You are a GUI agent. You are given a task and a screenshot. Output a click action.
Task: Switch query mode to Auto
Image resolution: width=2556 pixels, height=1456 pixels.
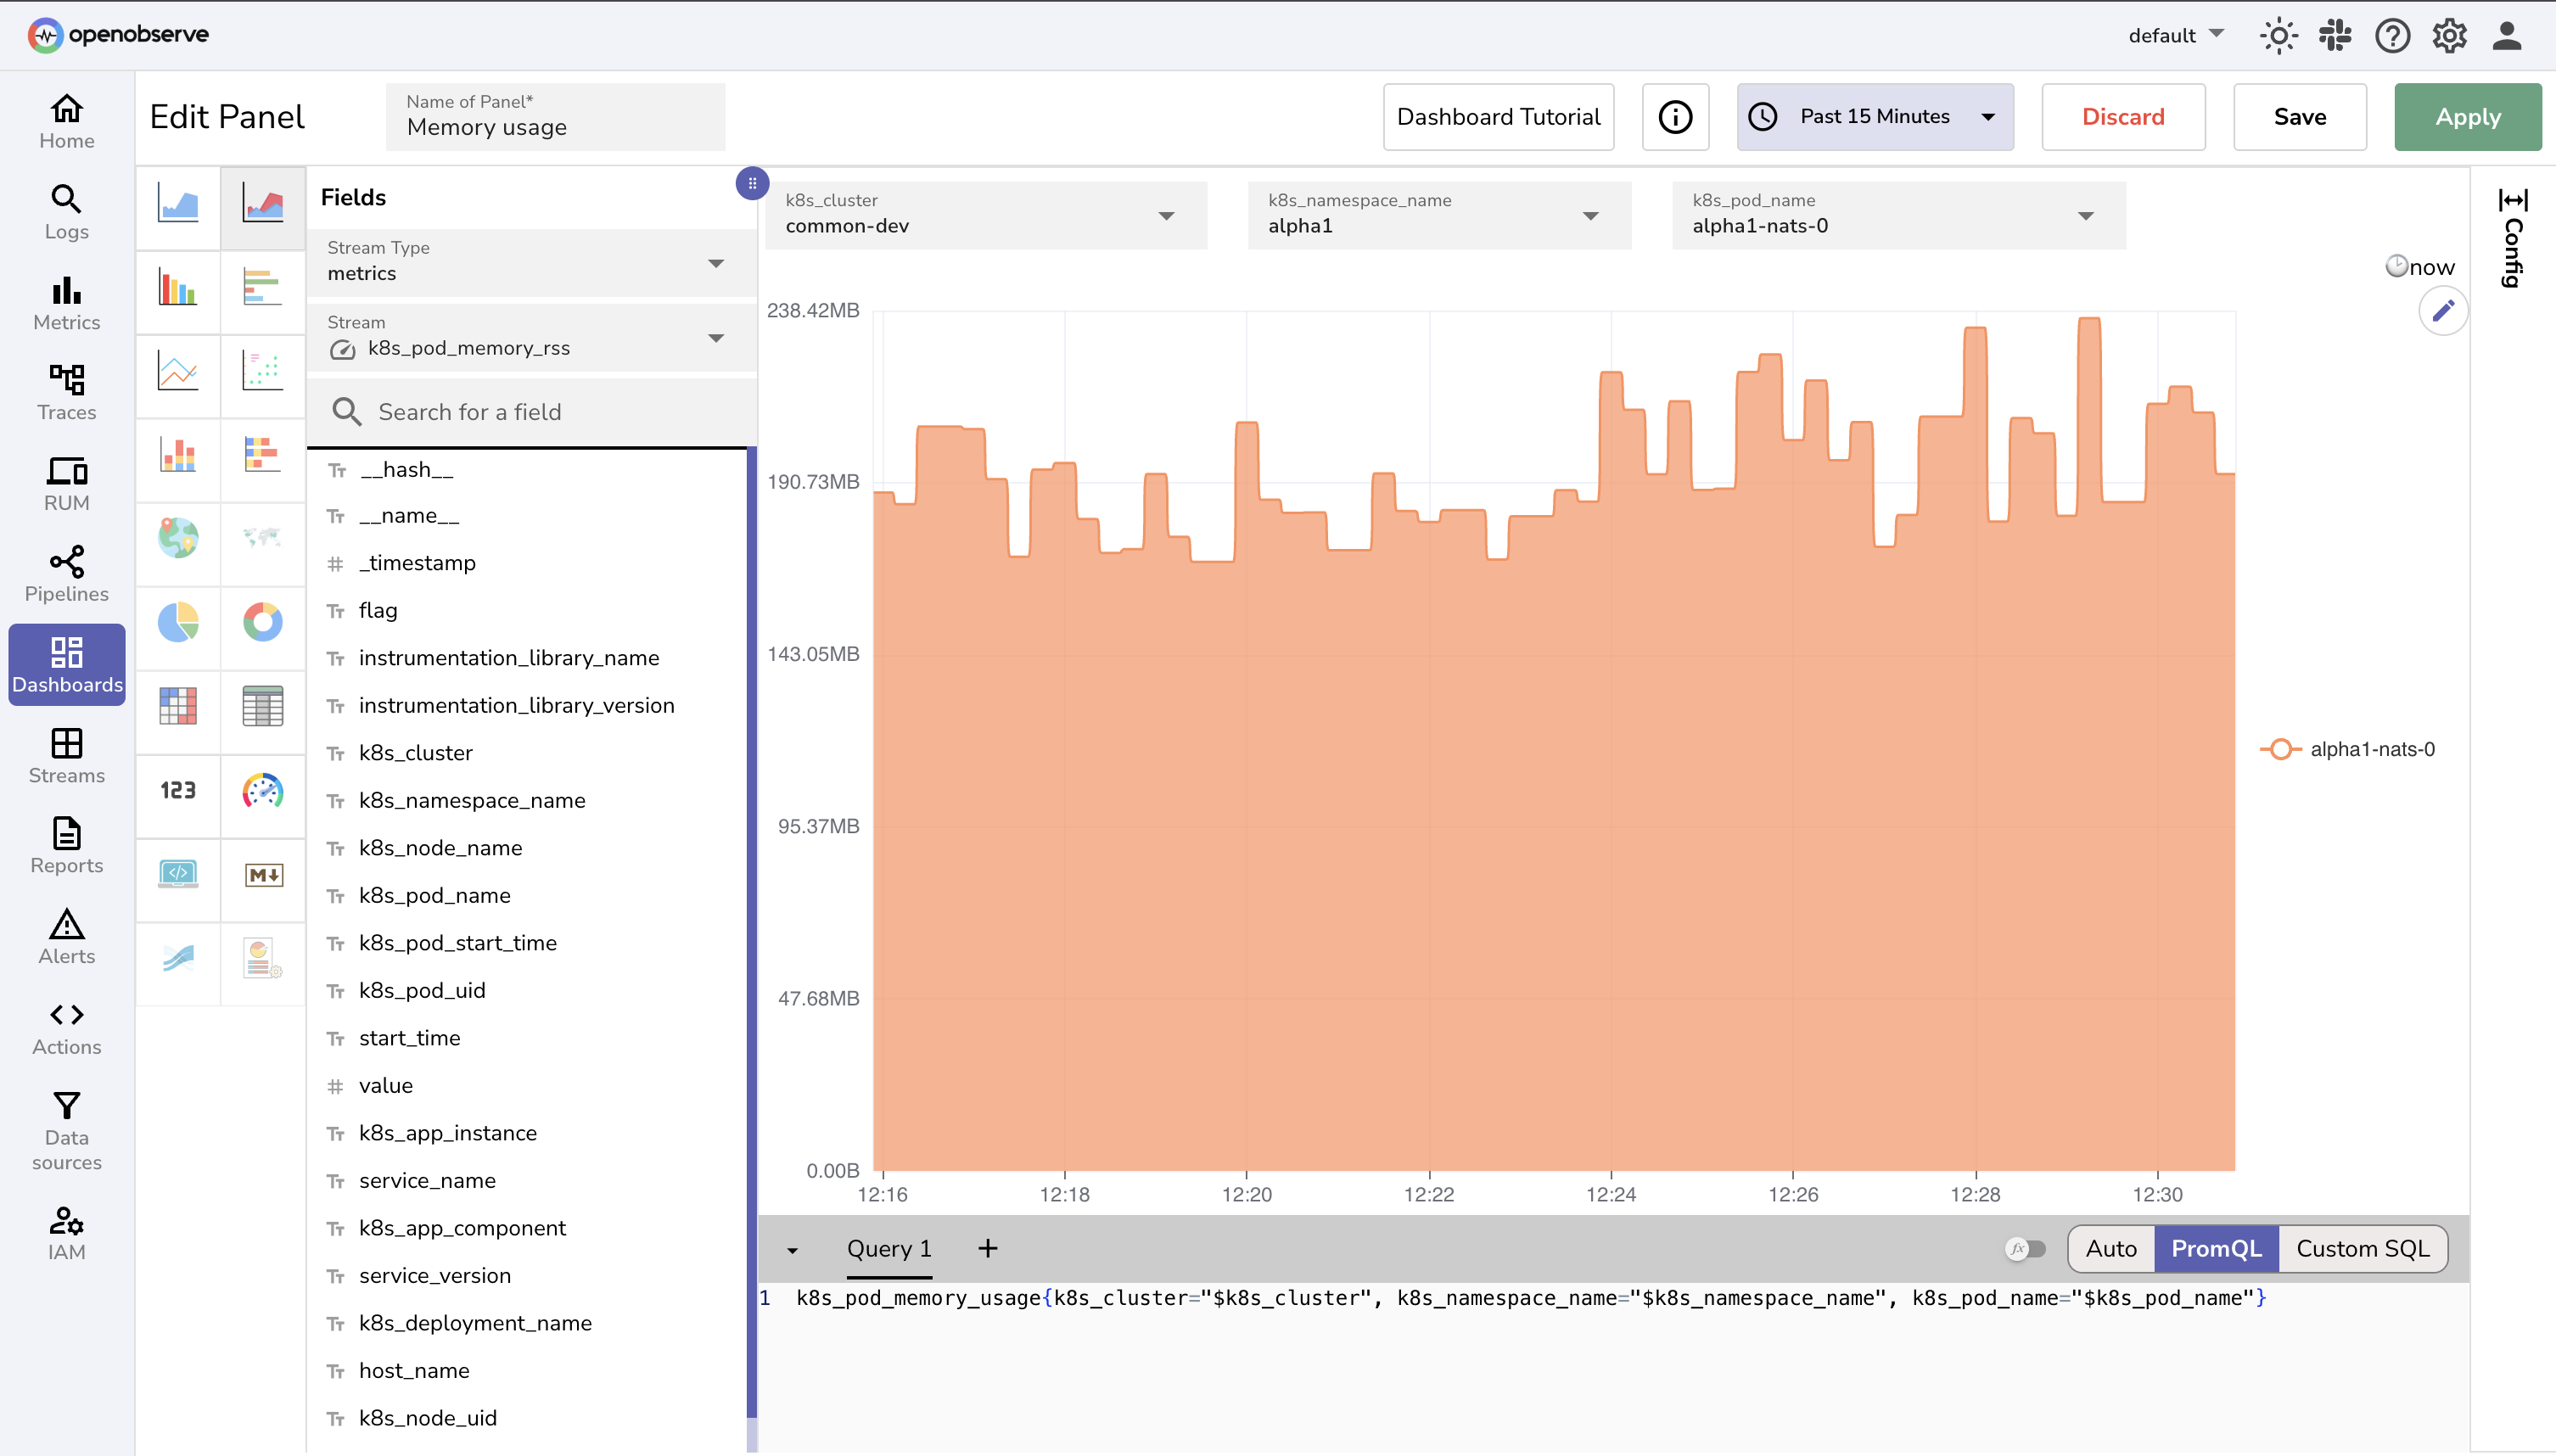[x=2109, y=1248]
